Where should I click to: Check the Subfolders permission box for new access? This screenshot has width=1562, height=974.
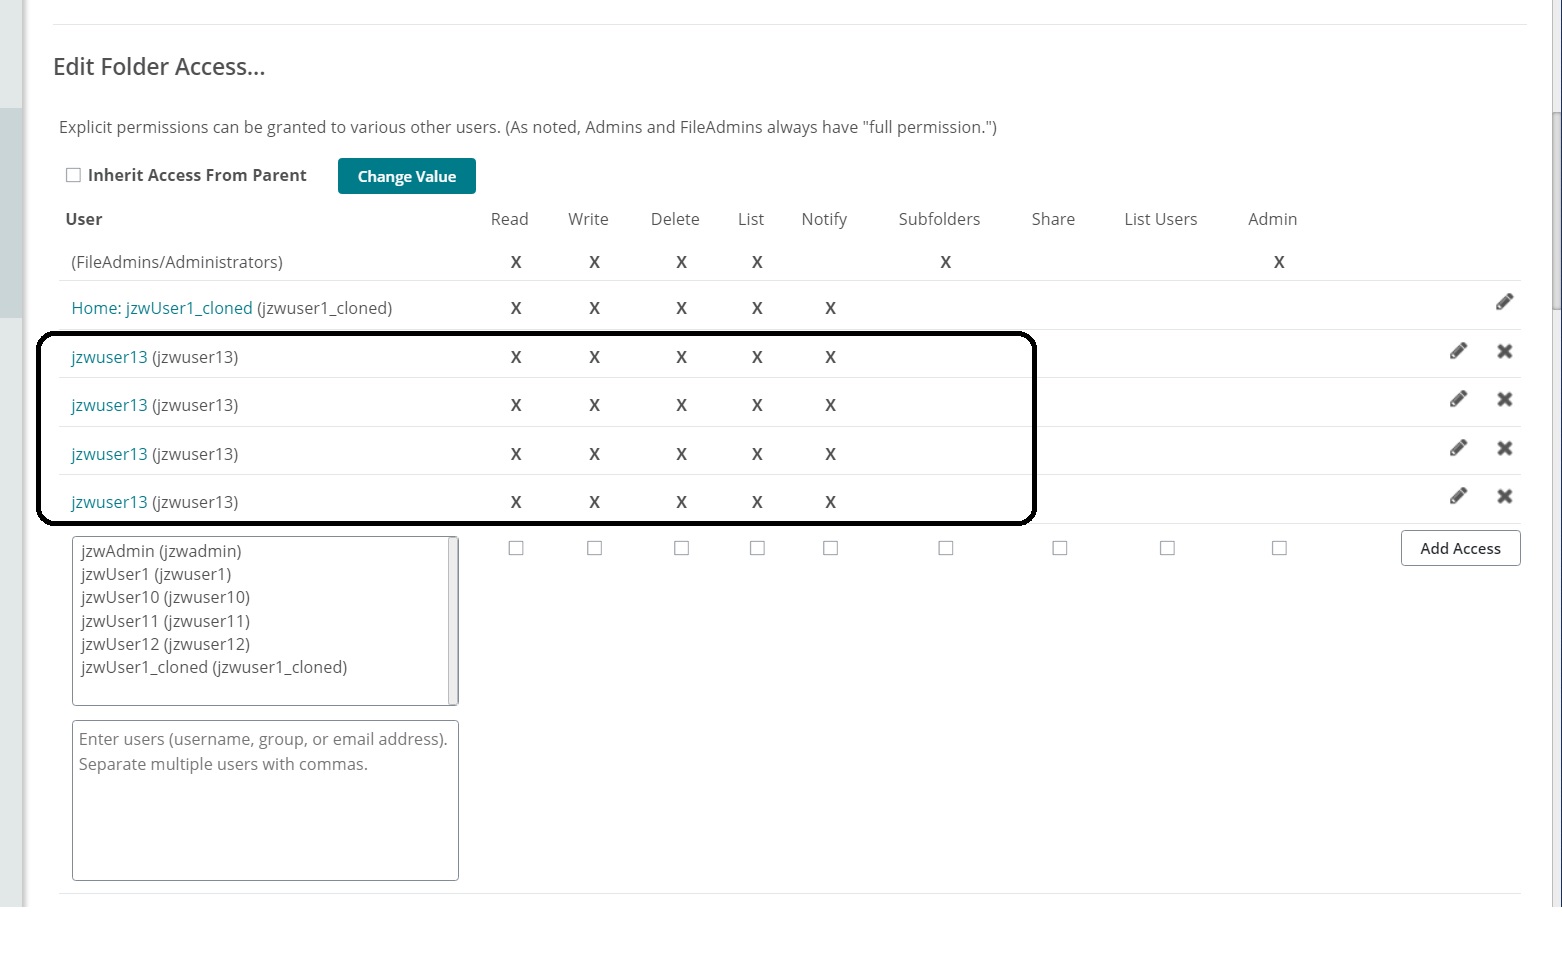tap(945, 548)
